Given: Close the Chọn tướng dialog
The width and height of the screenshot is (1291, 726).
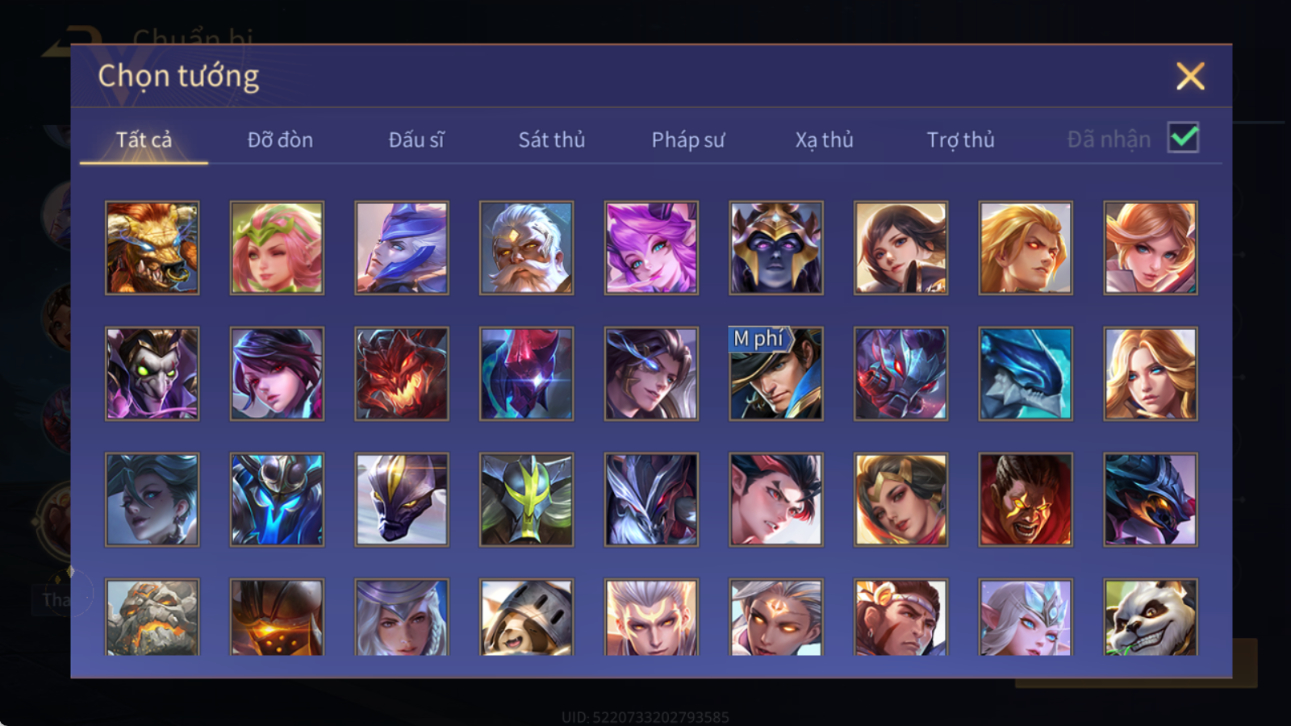Looking at the screenshot, I should 1190,76.
